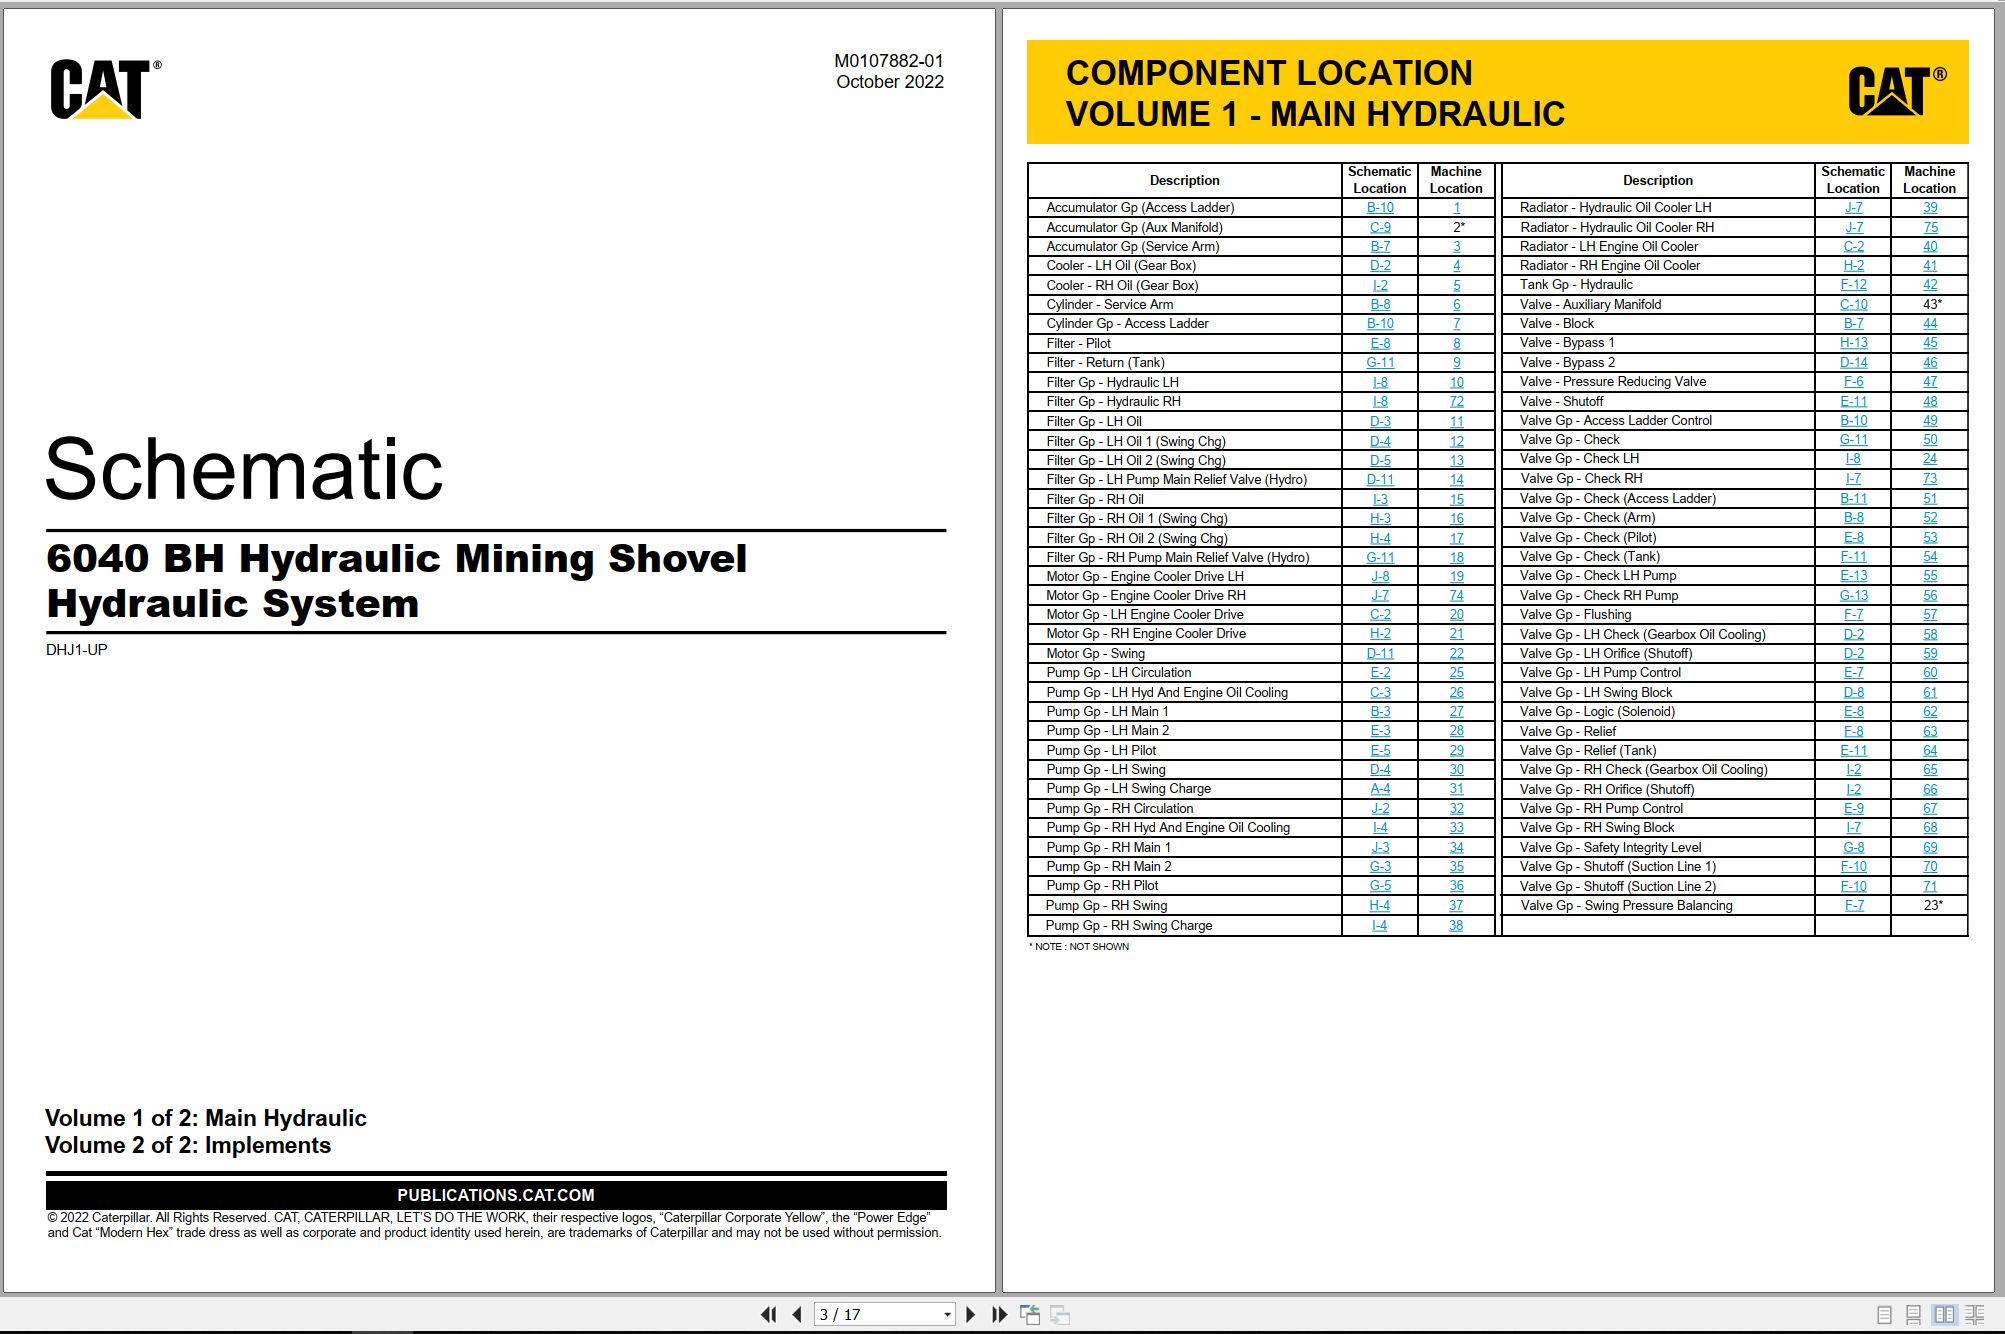Click the October 2022 date text

(890, 82)
